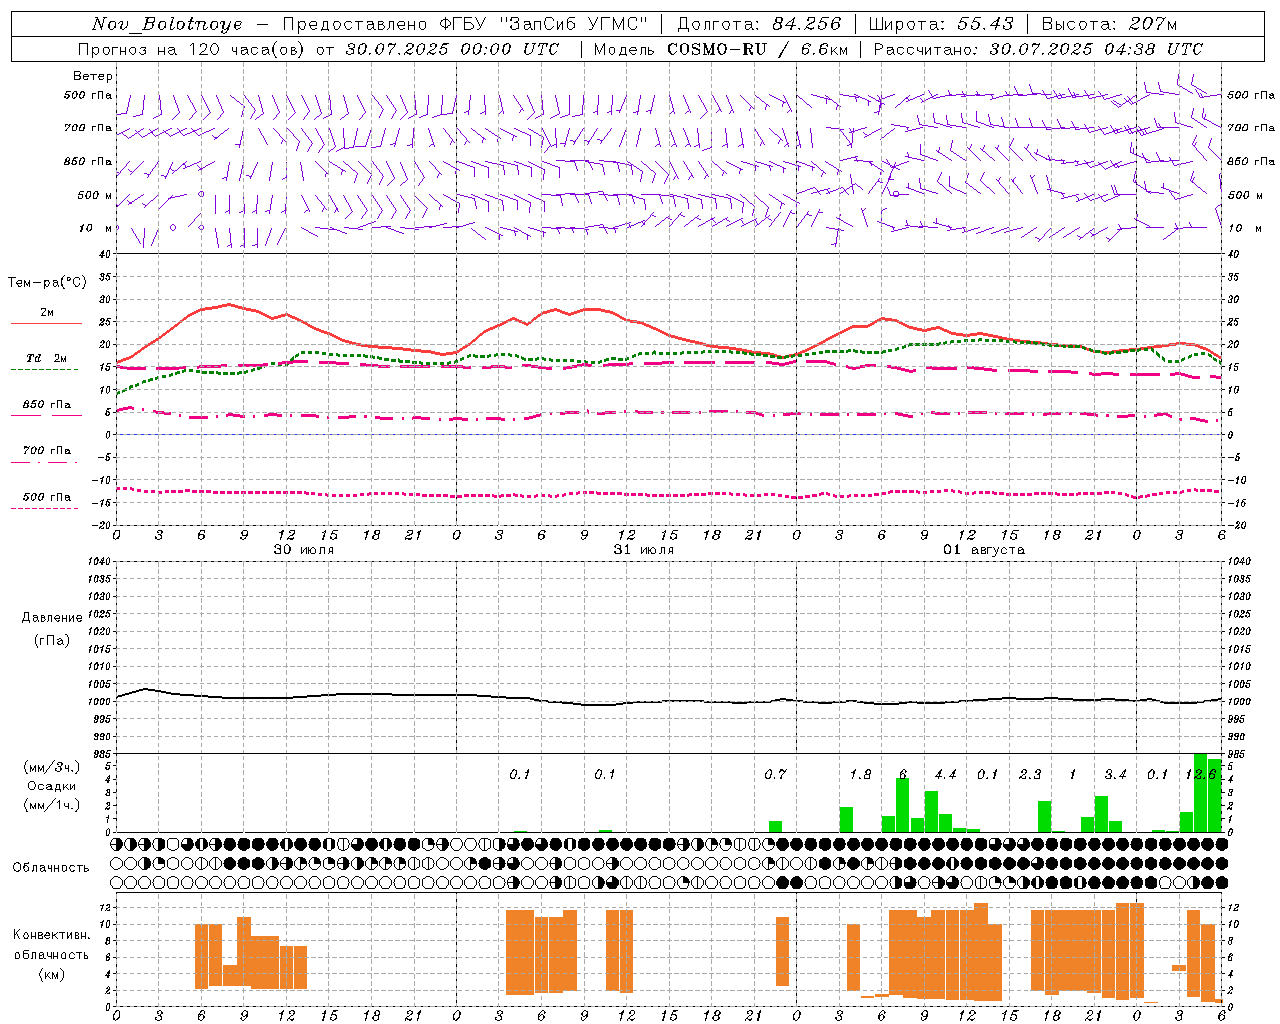Click forecast start 30.07.2025 00:00 UTC
The height and width of the screenshot is (1024, 1280).
tap(452, 49)
